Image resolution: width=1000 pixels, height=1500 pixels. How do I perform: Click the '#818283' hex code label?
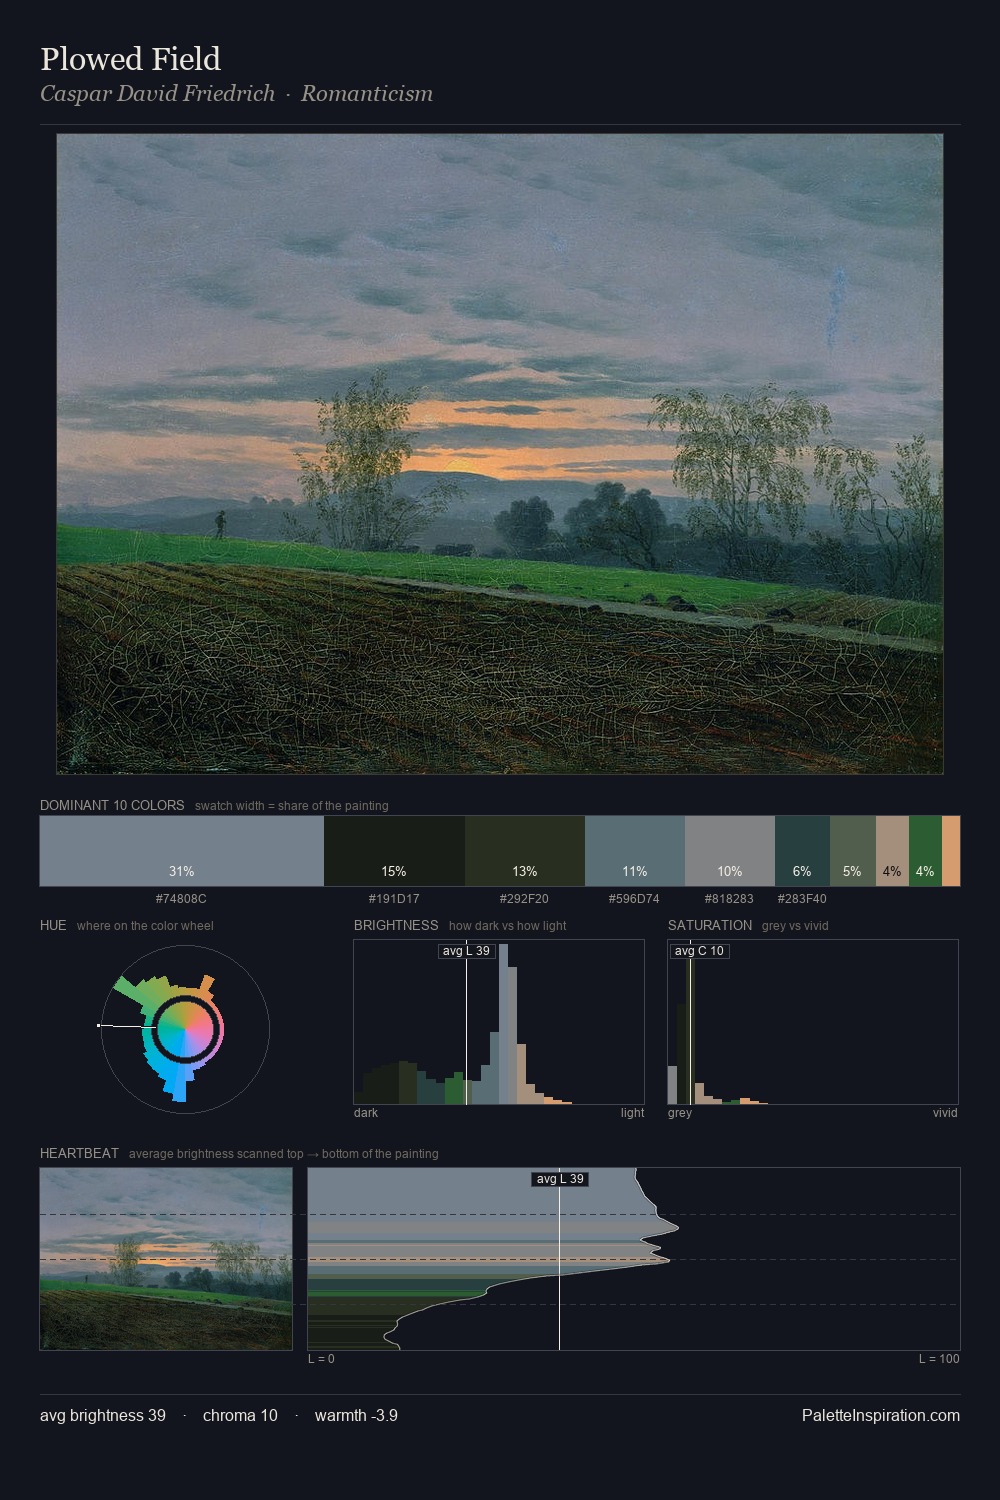click(x=729, y=899)
